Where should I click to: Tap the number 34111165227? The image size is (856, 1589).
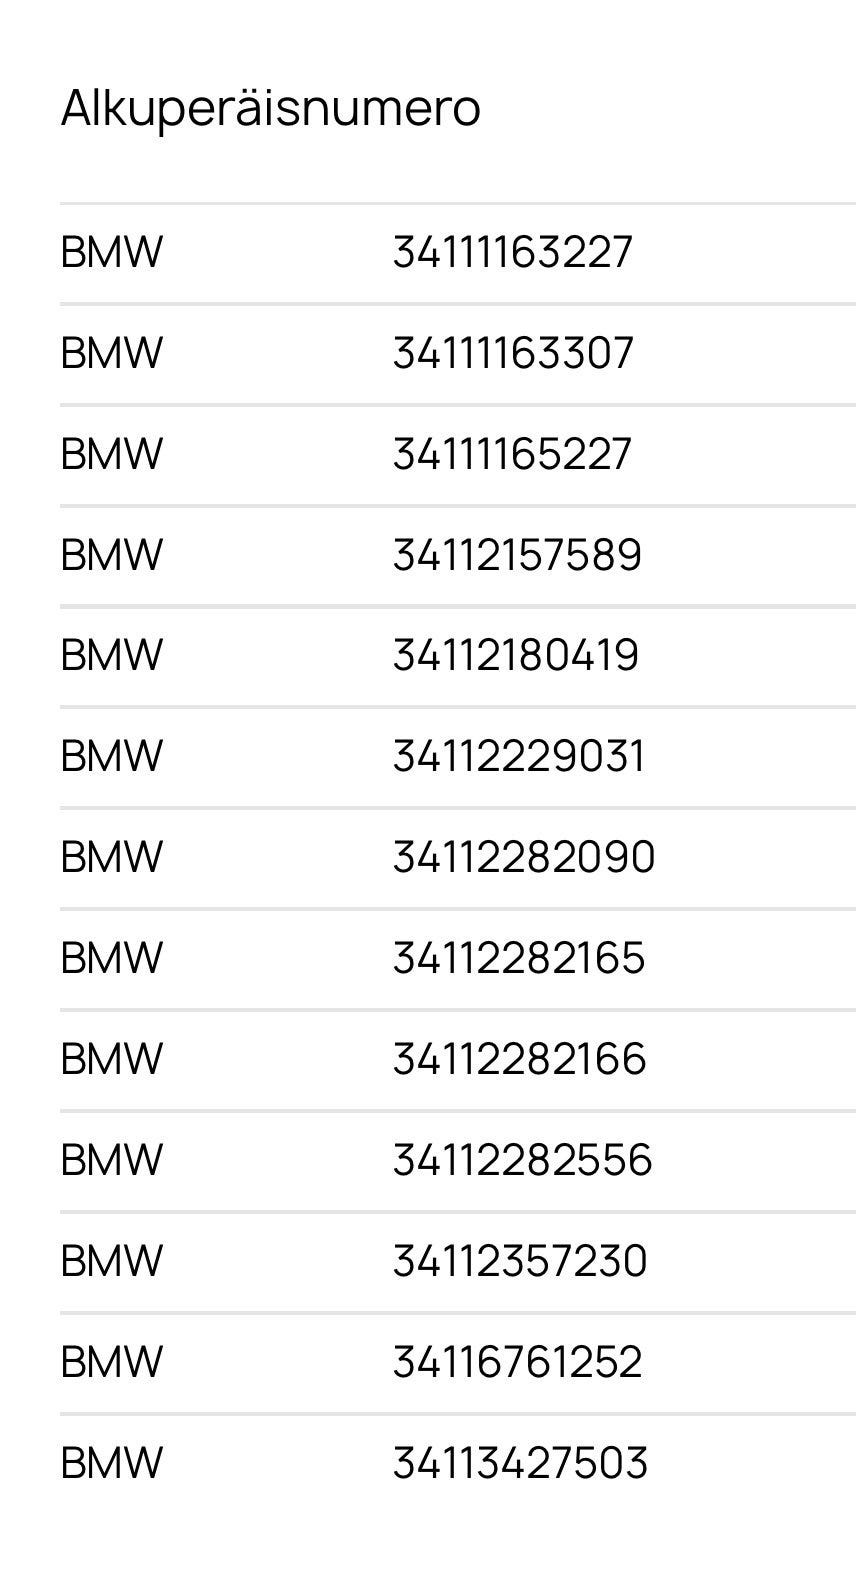coord(512,454)
